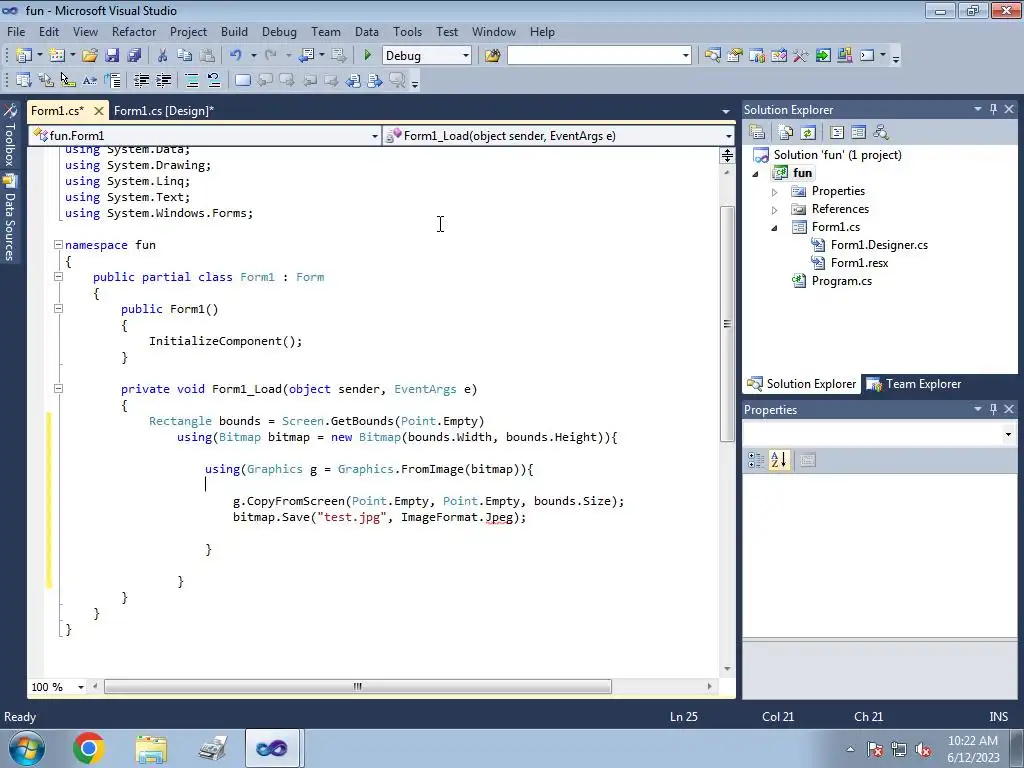Open the Find search combo box dropdown
The image size is (1024, 768).
(686, 56)
